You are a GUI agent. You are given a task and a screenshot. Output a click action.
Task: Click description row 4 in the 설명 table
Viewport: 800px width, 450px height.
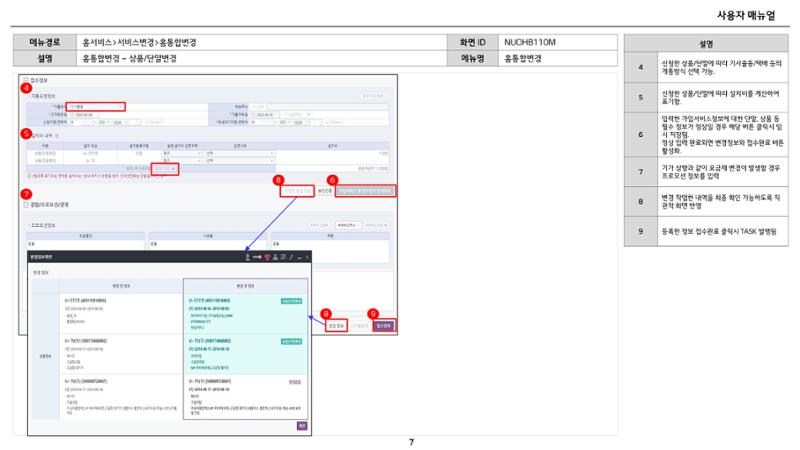(x=706, y=67)
